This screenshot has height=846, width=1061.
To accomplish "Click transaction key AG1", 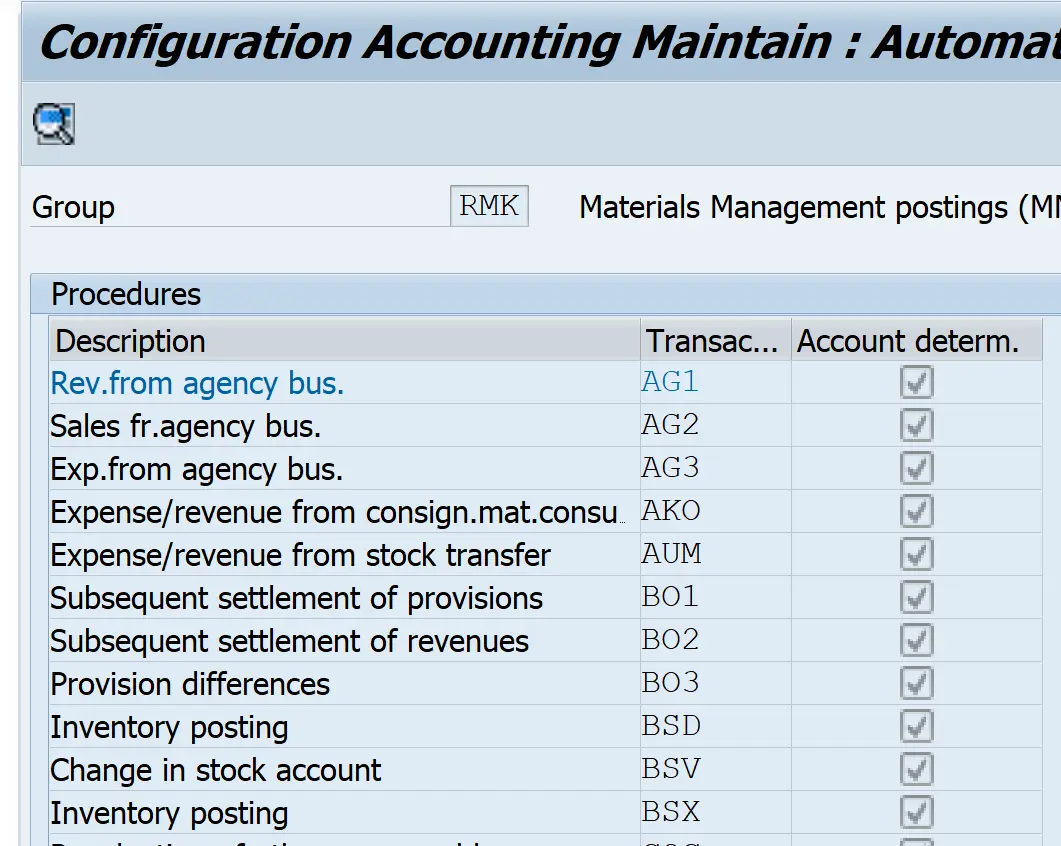I will coord(669,382).
